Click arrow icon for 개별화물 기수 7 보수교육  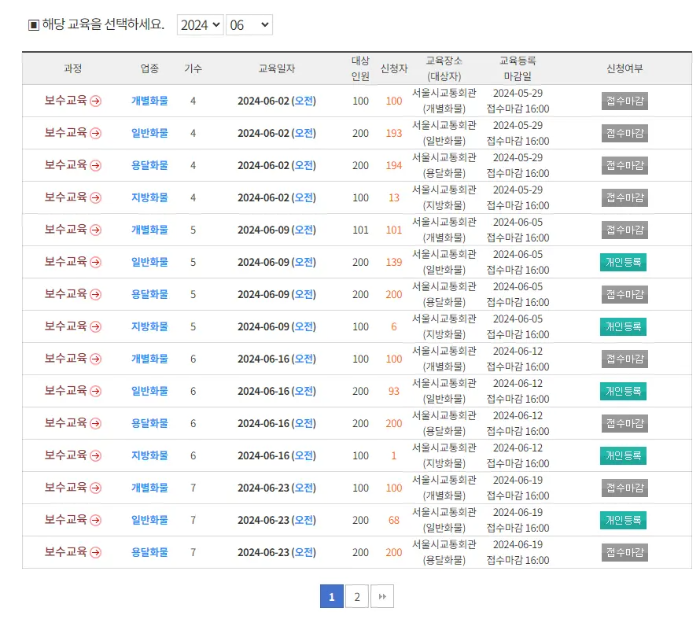coord(96,488)
